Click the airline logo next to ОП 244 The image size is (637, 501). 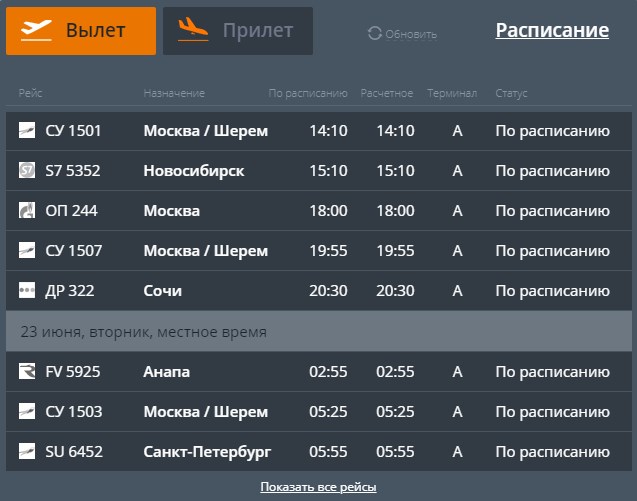pos(27,211)
